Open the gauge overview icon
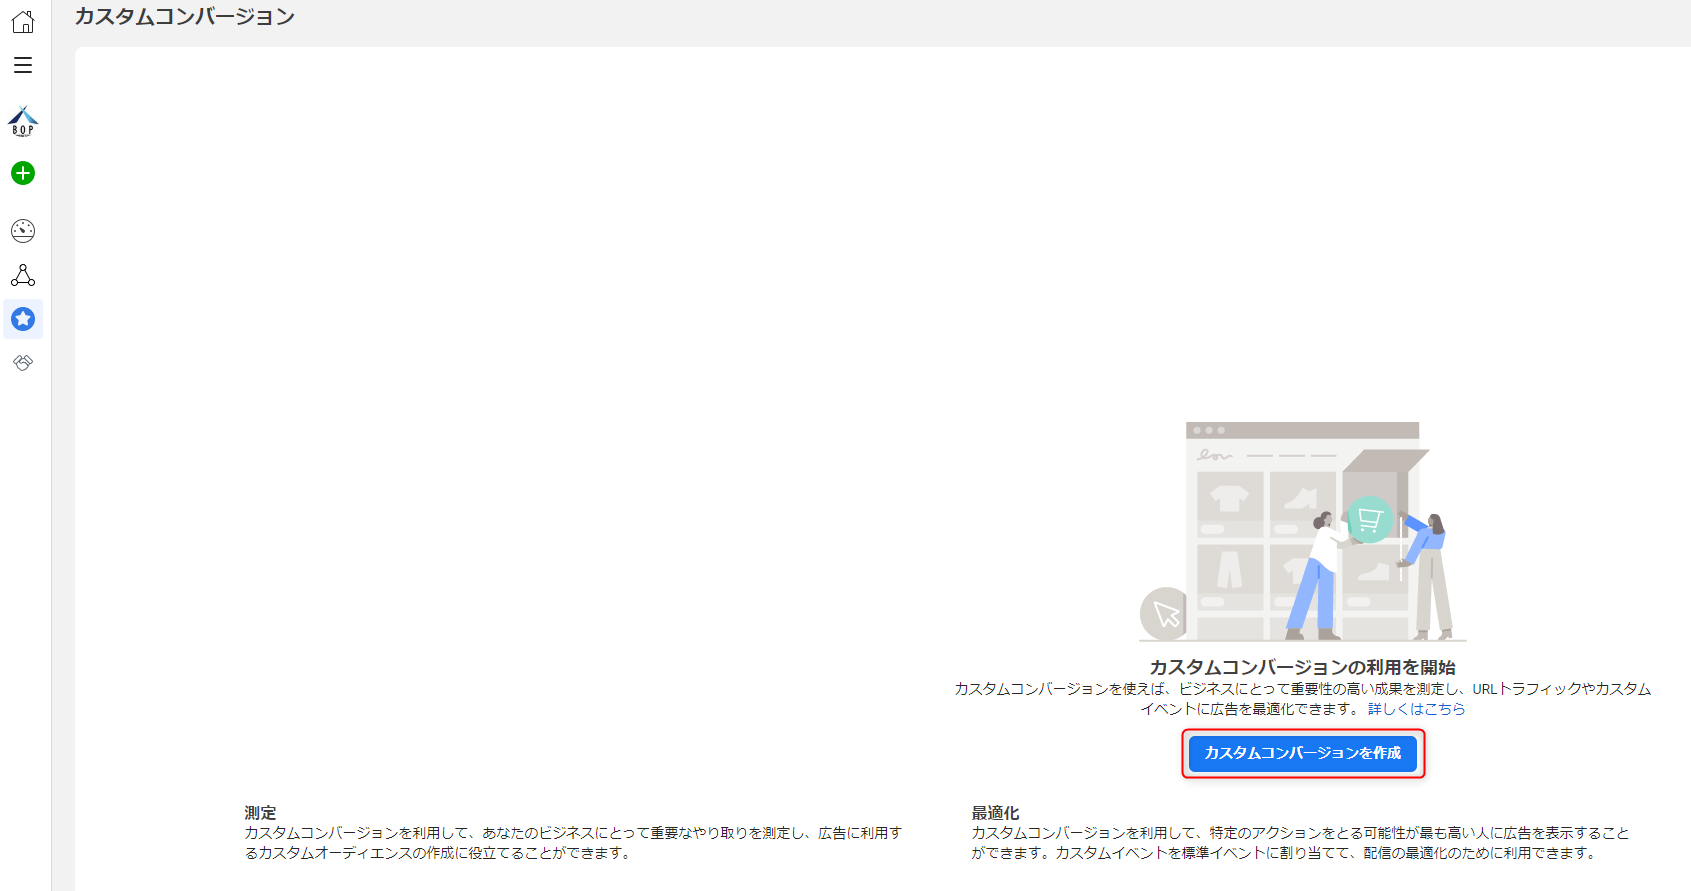 (23, 231)
